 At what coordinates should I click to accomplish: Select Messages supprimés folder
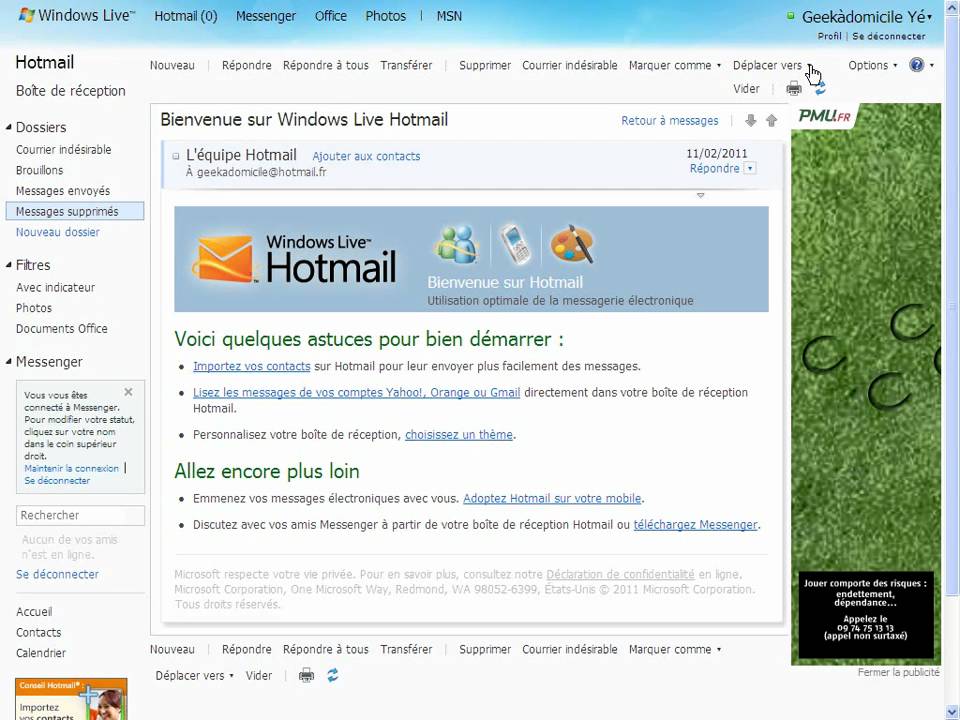pyautogui.click(x=75, y=211)
